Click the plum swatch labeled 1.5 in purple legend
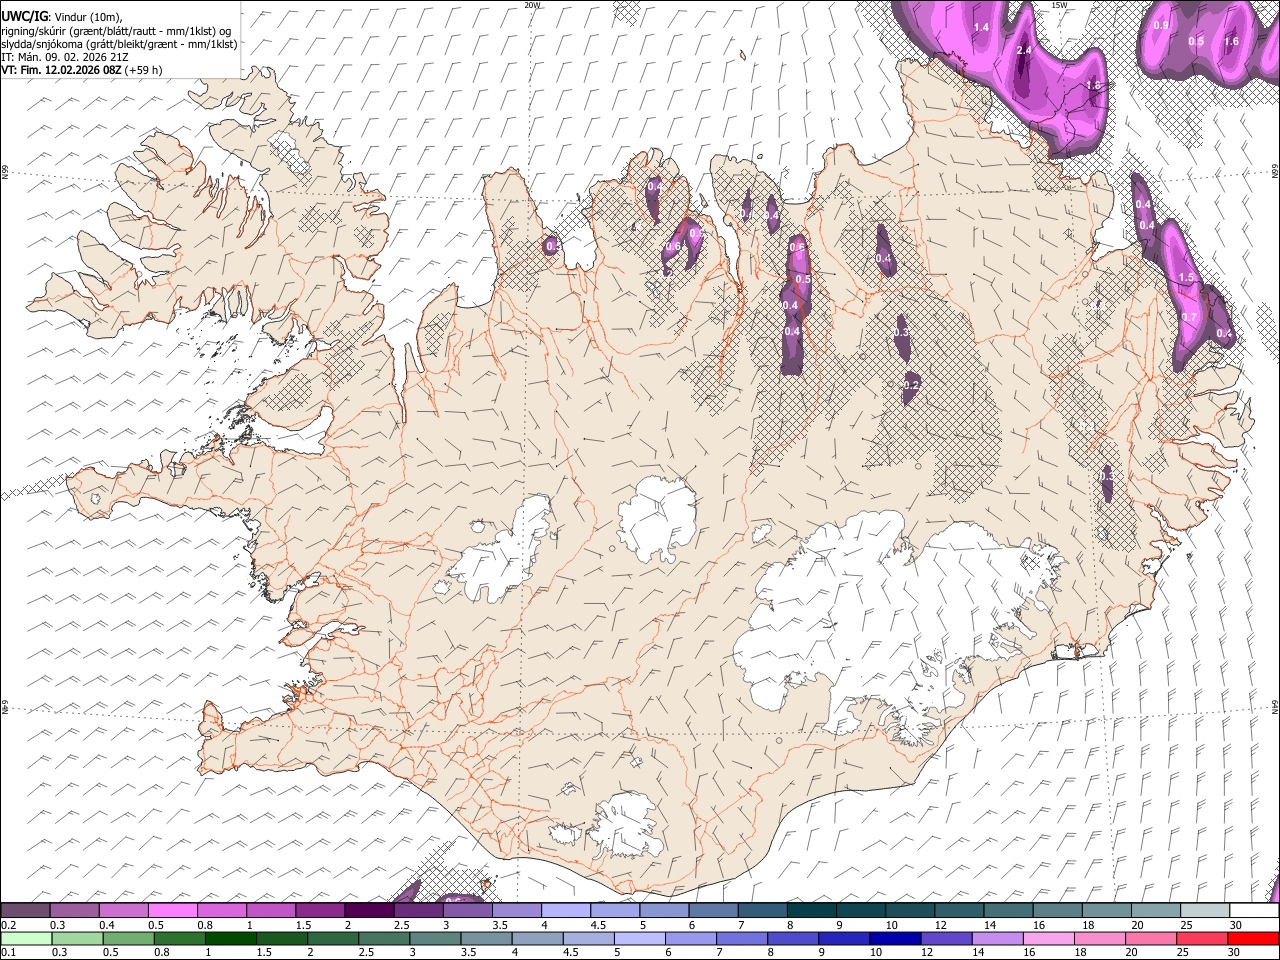The width and height of the screenshot is (1280, 960). coord(320,911)
